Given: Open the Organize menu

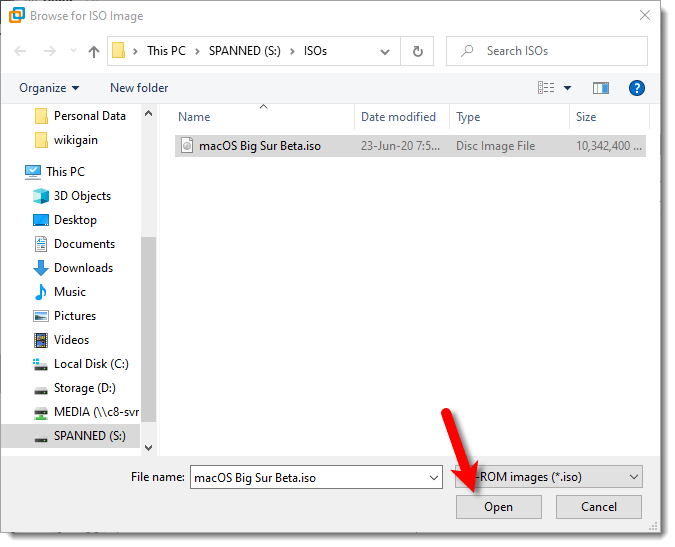Looking at the screenshot, I should click(49, 88).
